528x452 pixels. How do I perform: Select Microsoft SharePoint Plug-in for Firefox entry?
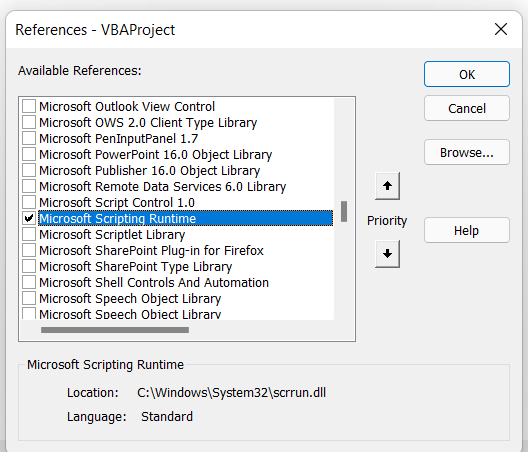151,251
